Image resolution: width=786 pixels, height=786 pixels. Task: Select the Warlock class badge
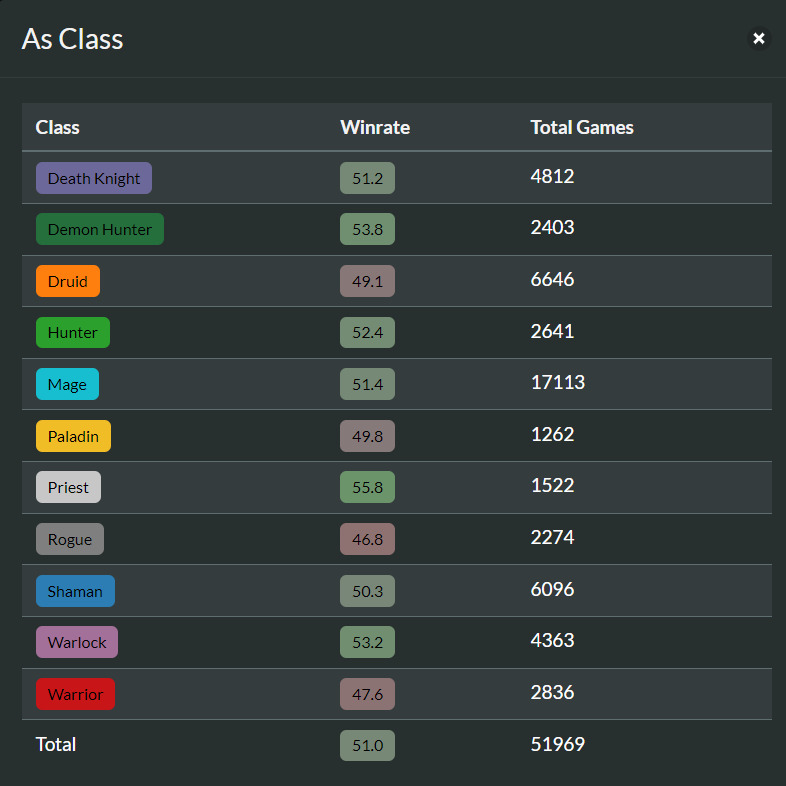[77, 642]
